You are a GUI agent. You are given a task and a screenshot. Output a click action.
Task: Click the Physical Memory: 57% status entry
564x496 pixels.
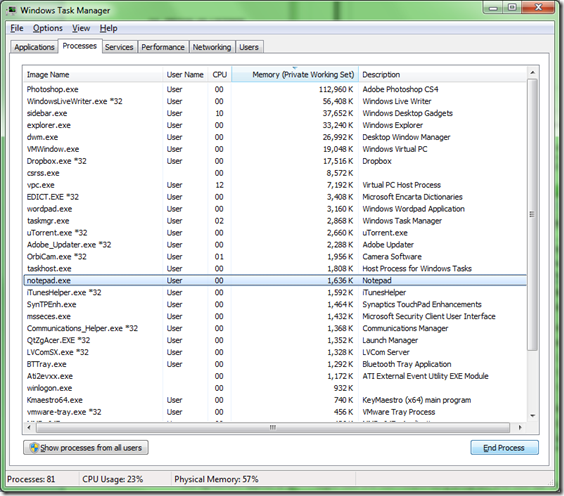pyautogui.click(x=216, y=479)
